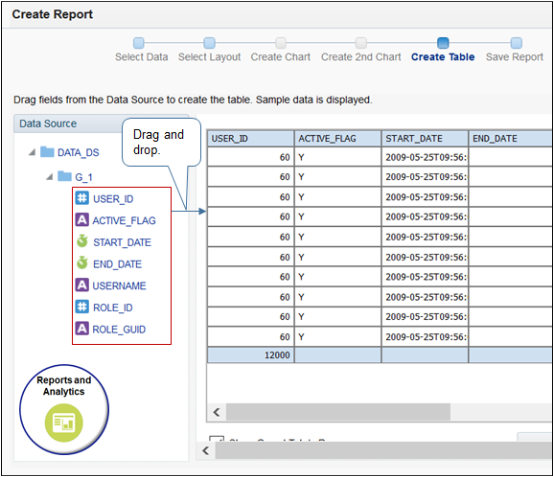Viewport: 554px width, 477px height.
Task: Select the ACTIVE_FLAG field label
Action: [x=124, y=220]
